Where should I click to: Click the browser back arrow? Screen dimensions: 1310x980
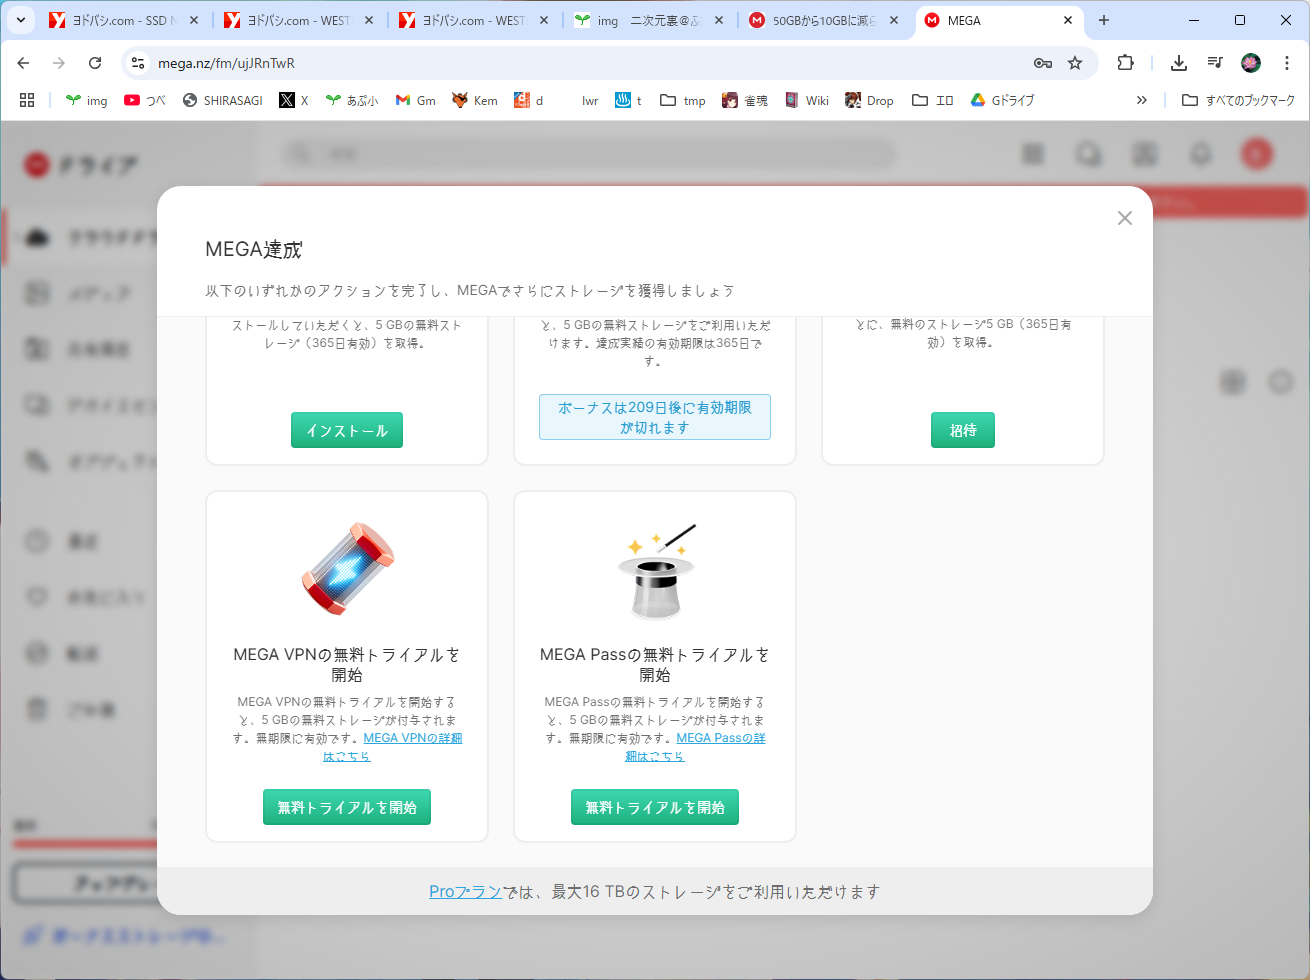tap(24, 63)
